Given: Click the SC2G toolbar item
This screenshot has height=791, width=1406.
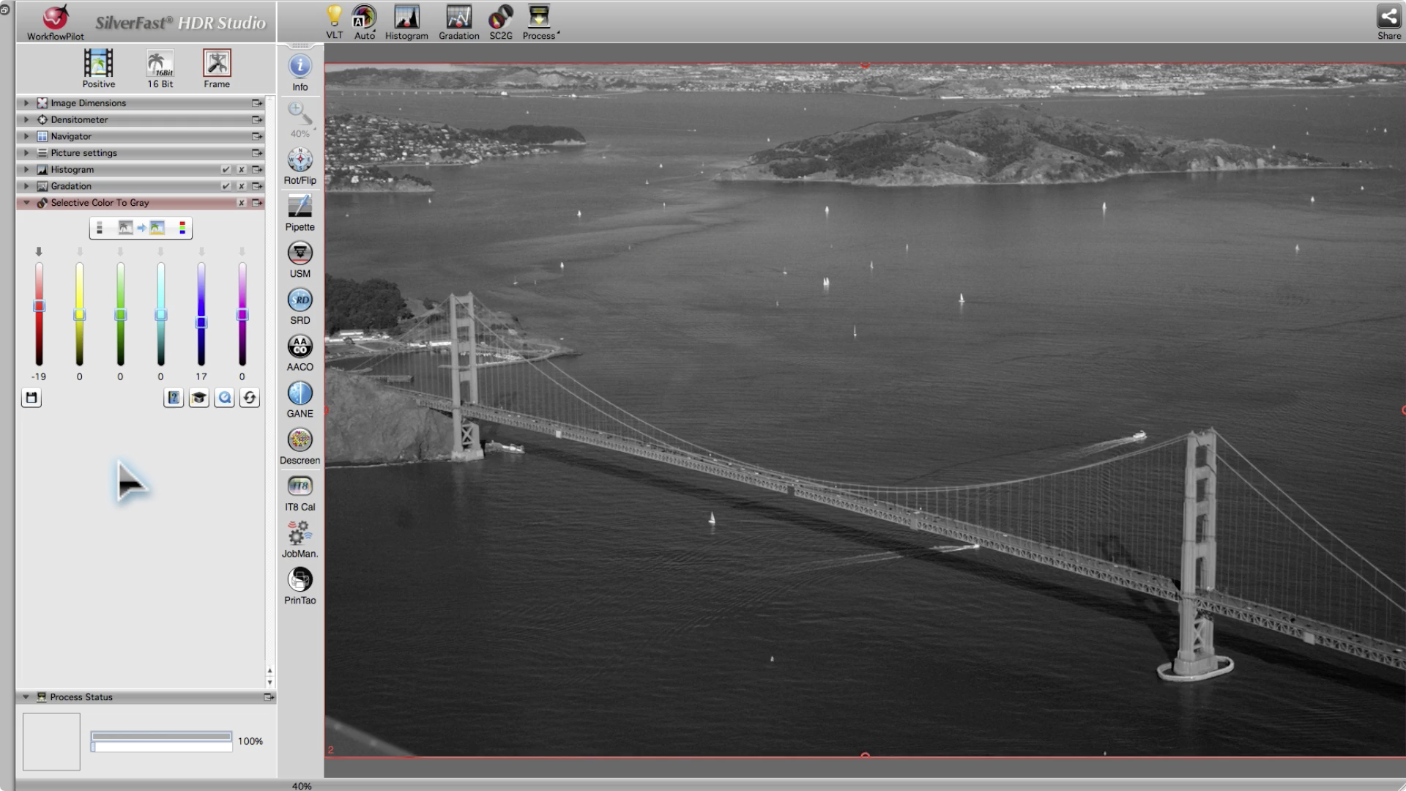Looking at the screenshot, I should pos(500,17).
